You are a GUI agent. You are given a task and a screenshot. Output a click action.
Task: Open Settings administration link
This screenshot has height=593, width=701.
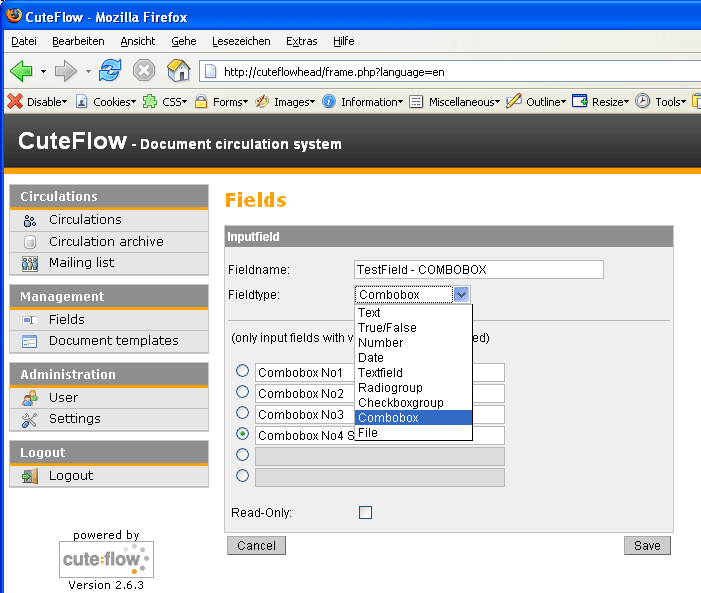tap(75, 419)
